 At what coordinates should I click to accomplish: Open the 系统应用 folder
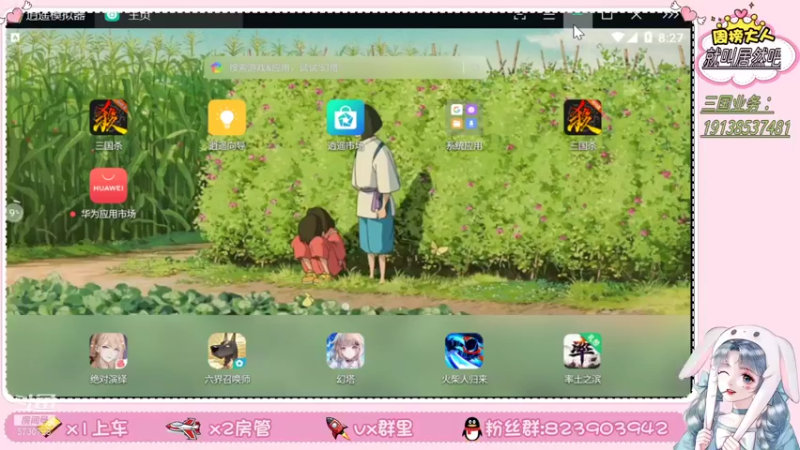pos(464,118)
